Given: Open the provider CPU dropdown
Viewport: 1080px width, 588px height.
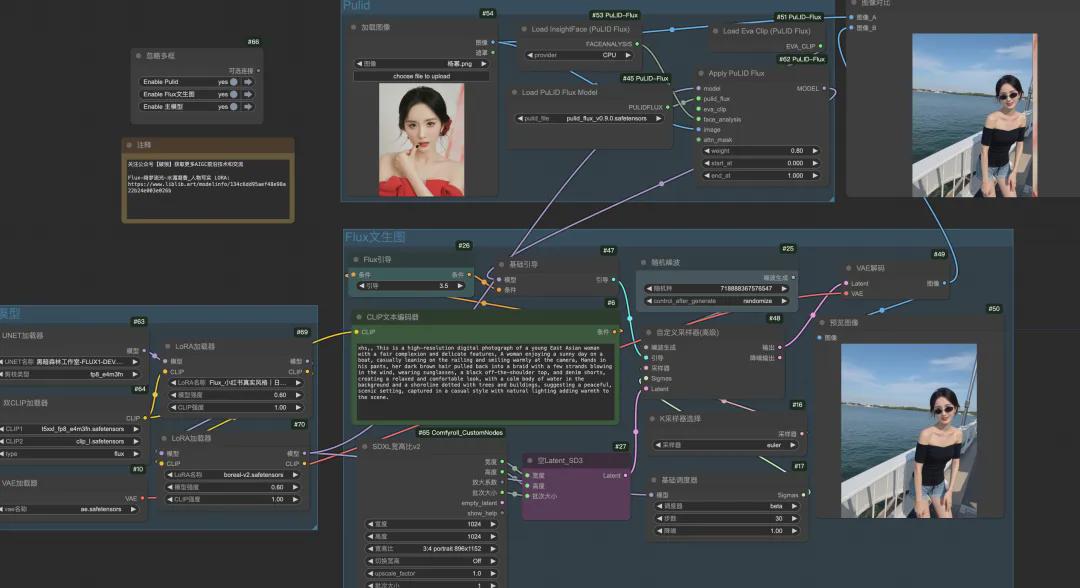Looking at the screenshot, I should coord(581,55).
